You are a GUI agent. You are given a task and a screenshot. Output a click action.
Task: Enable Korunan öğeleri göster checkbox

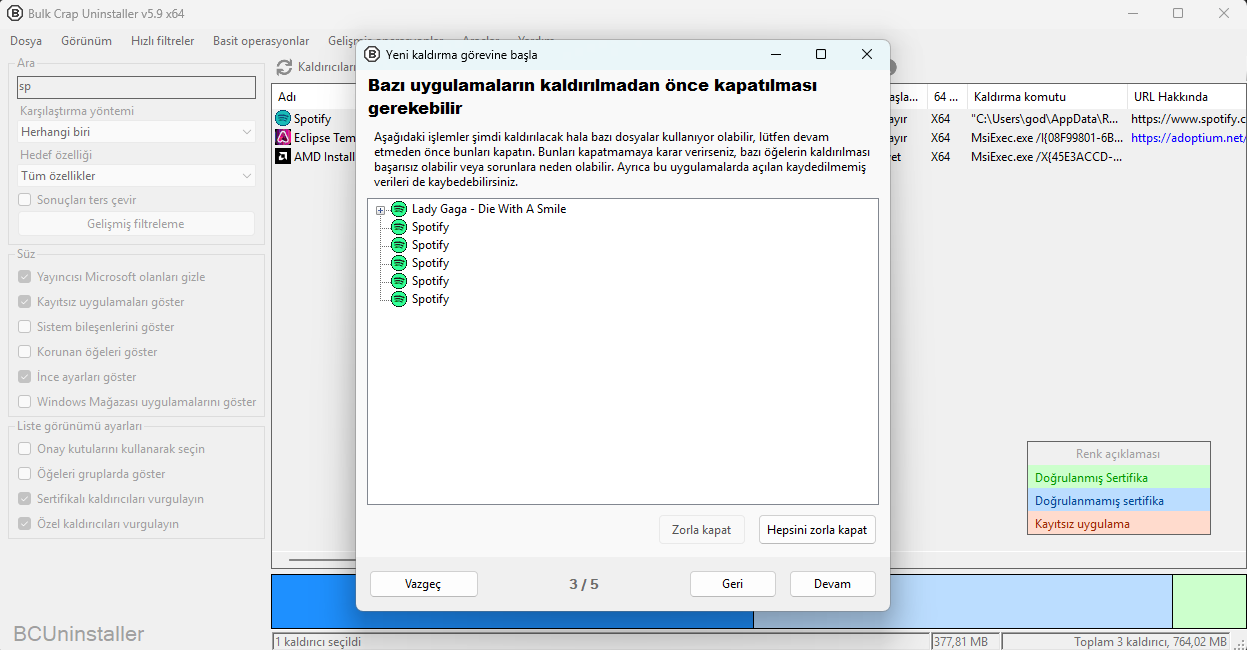[26, 352]
